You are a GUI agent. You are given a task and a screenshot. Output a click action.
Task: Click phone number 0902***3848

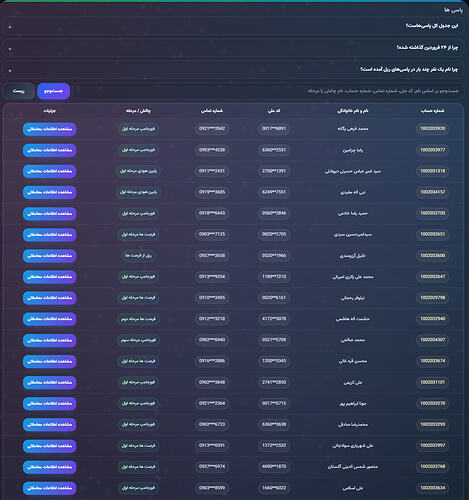(x=212, y=382)
